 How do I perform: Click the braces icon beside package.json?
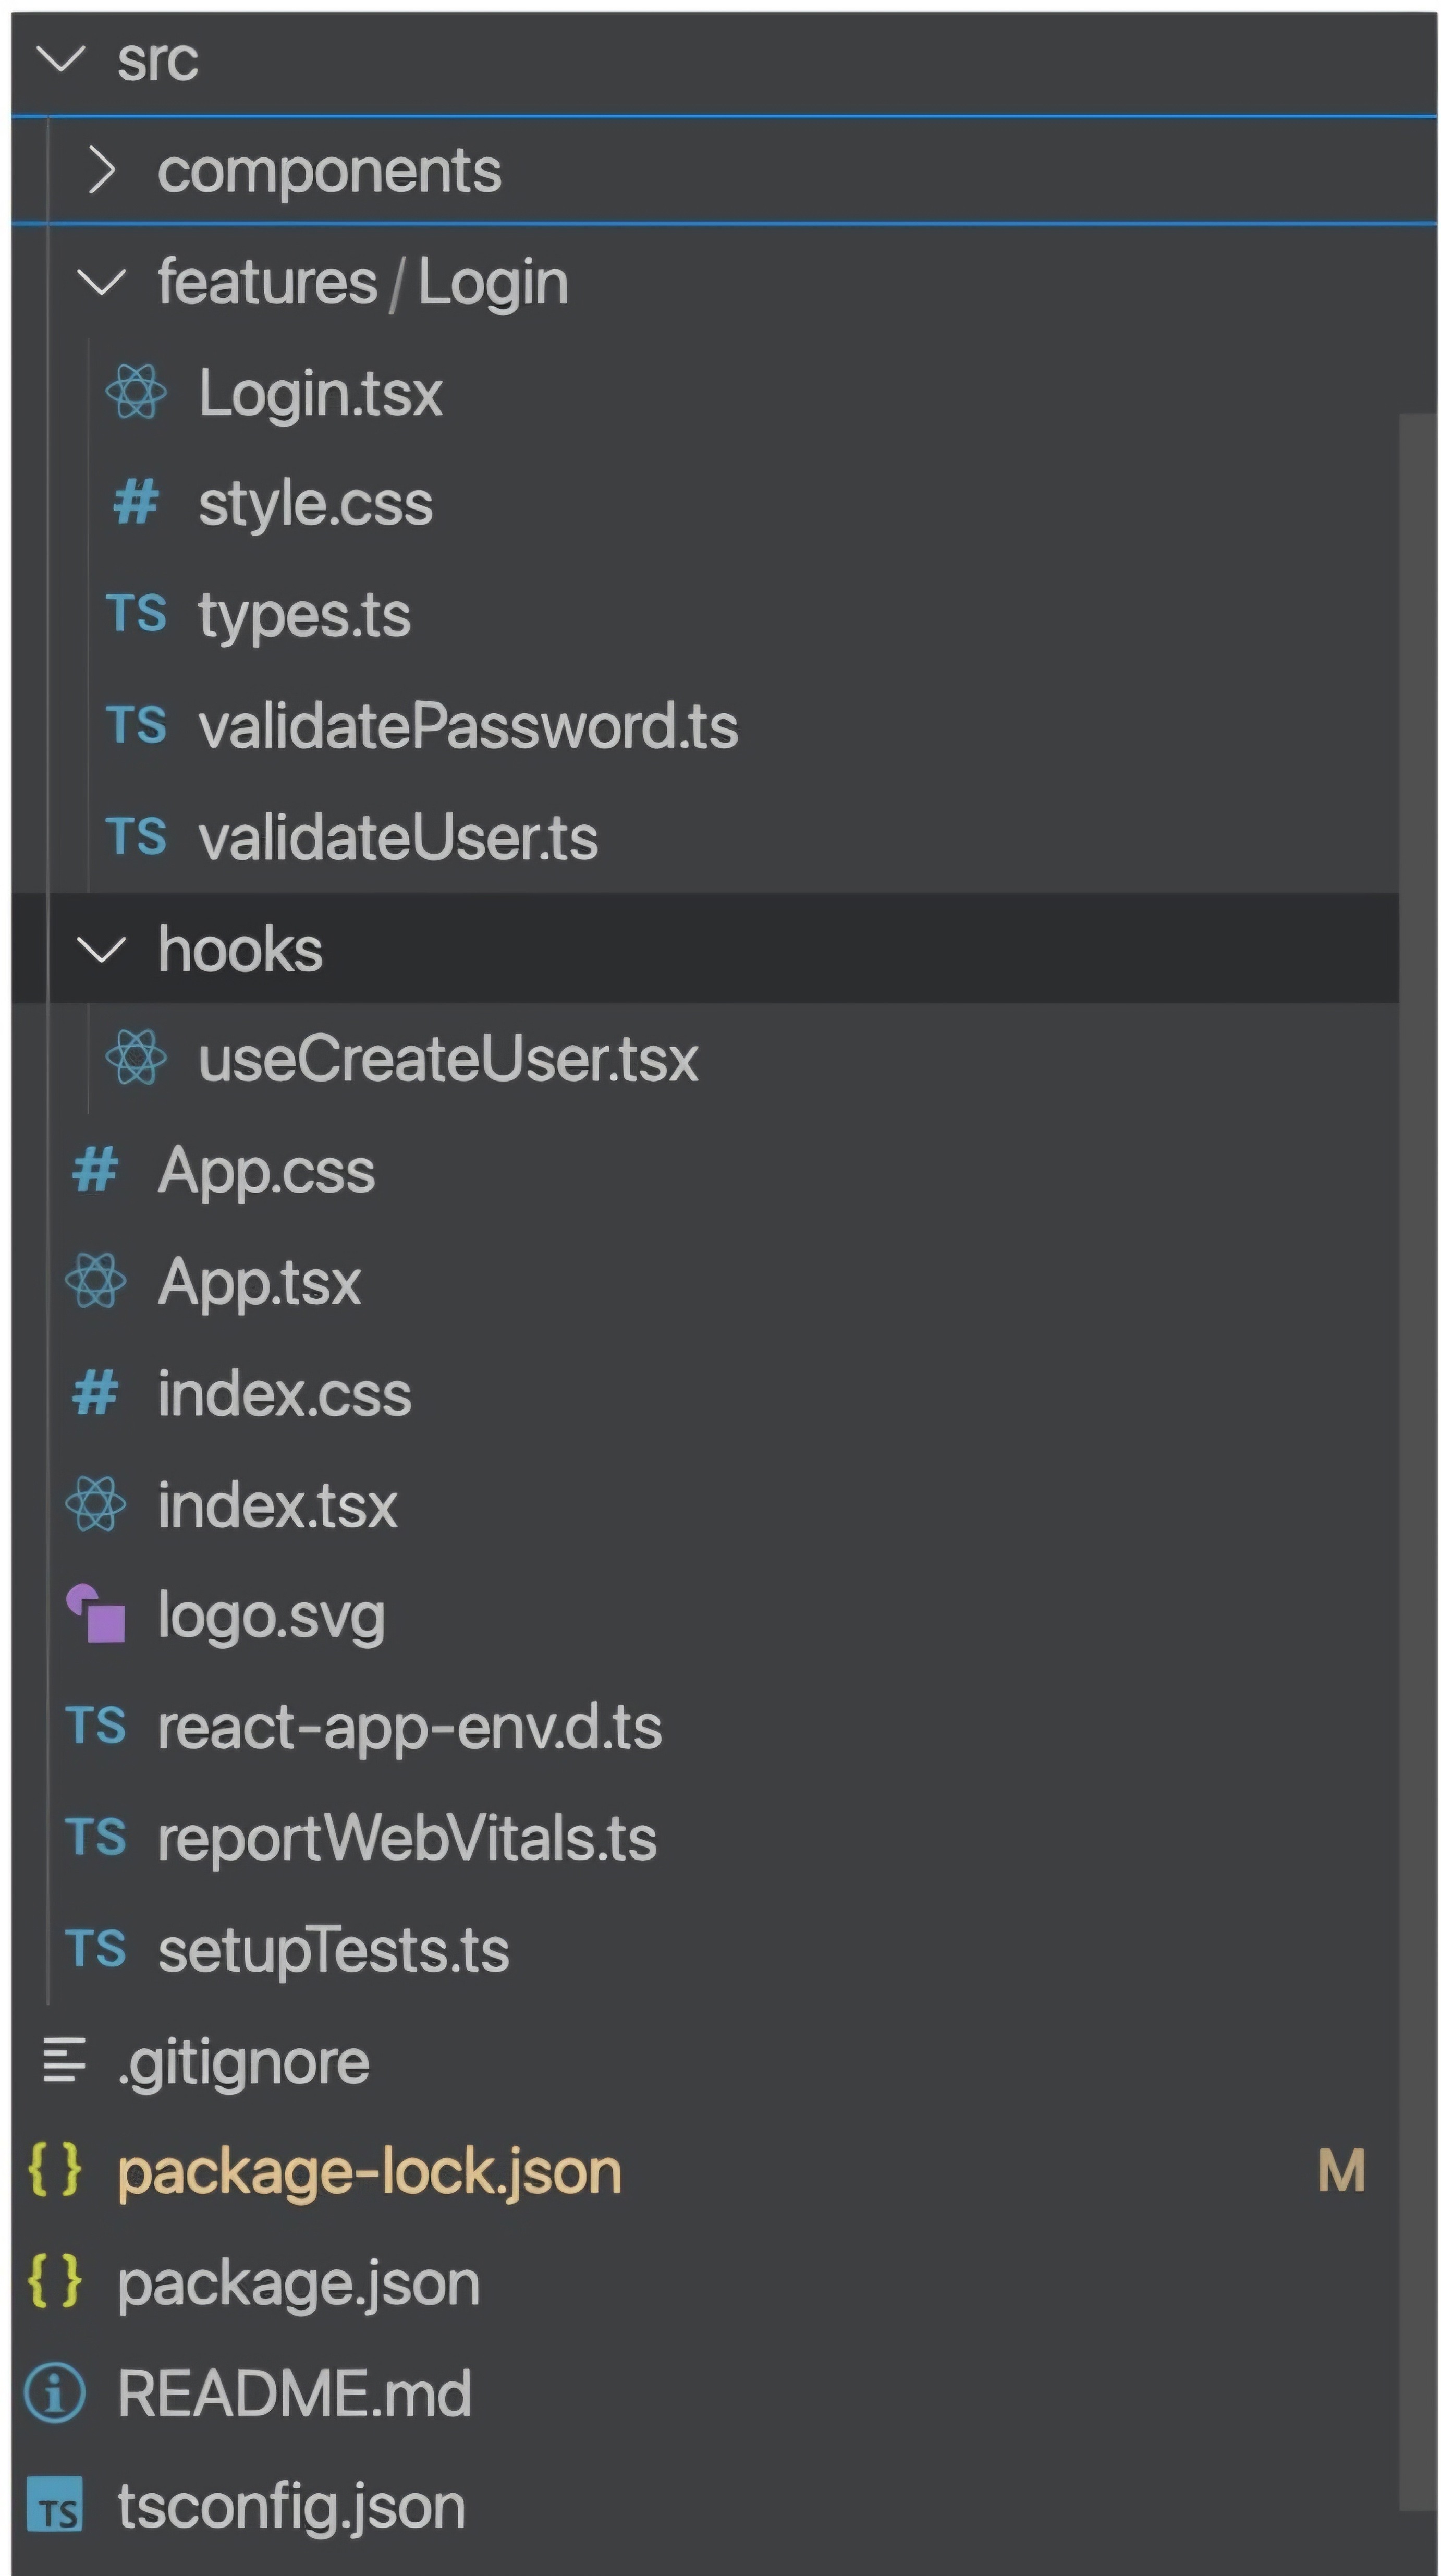[55, 2282]
